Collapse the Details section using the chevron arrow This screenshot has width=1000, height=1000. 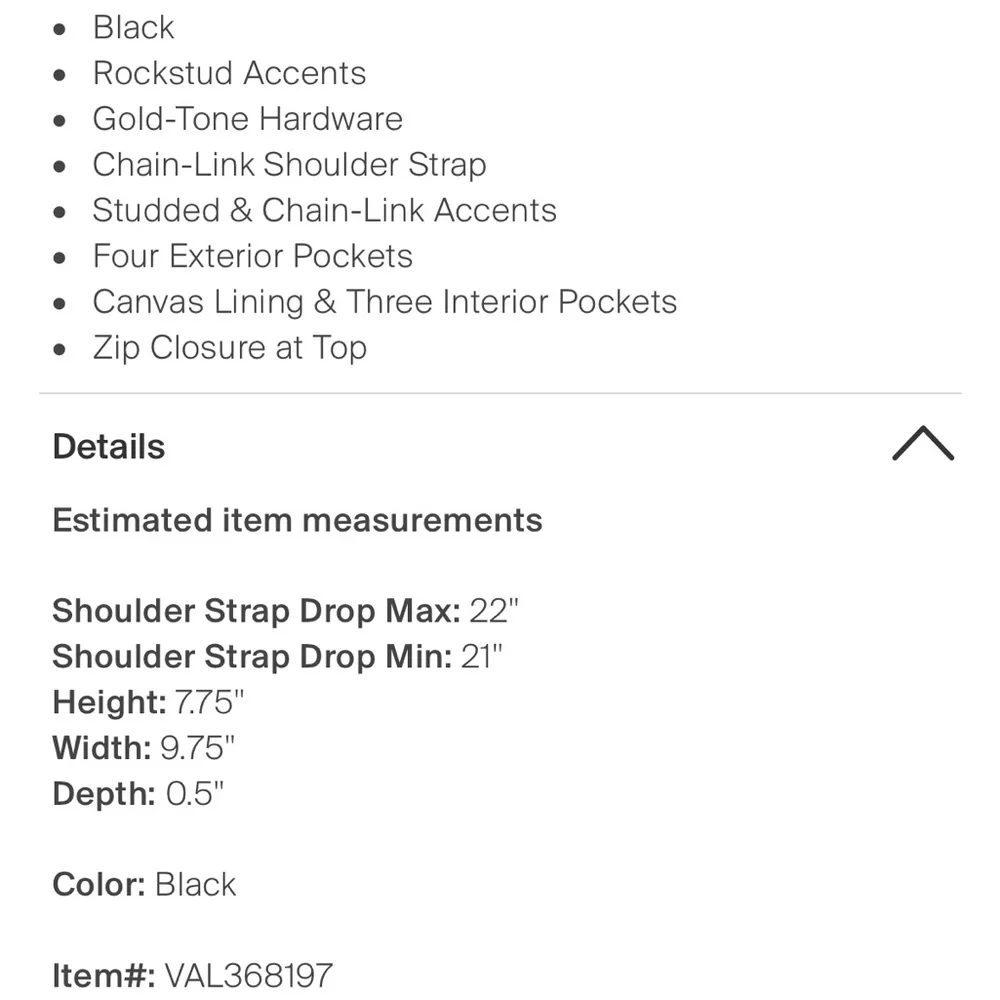[922, 445]
